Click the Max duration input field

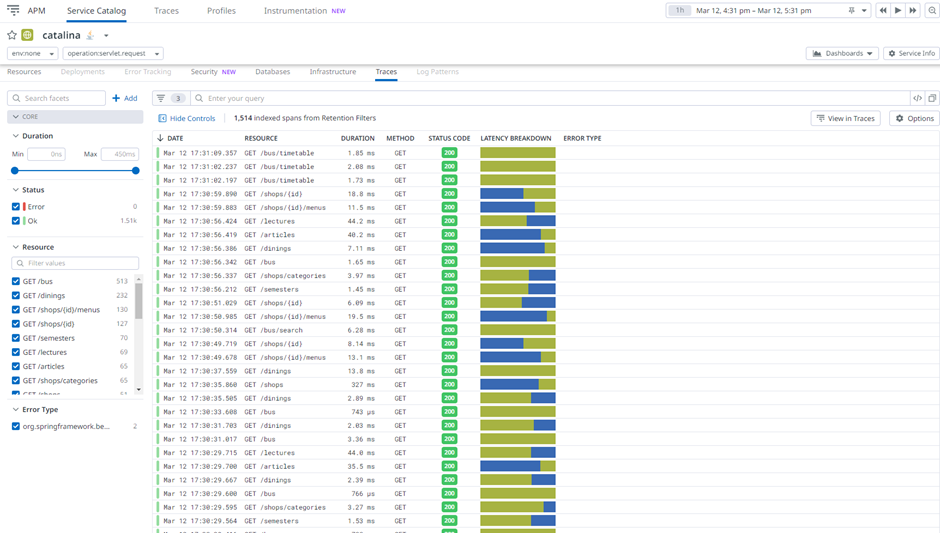(120, 154)
